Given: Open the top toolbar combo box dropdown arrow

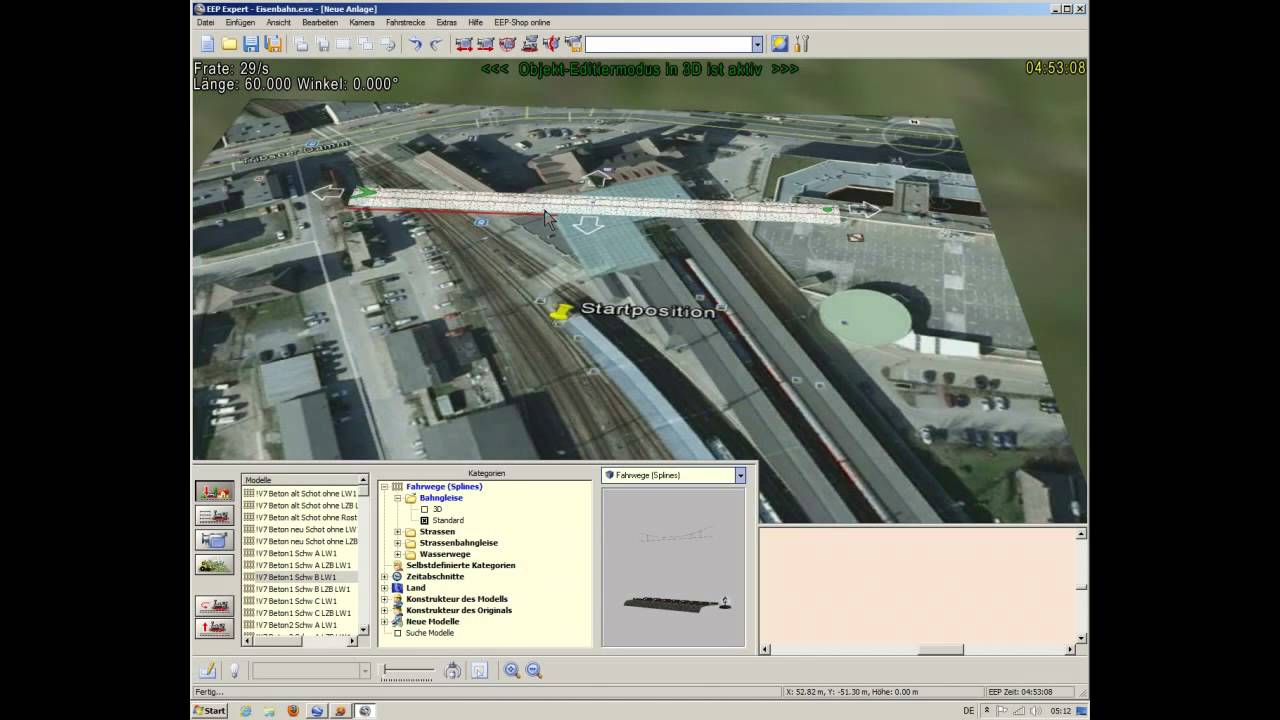Looking at the screenshot, I should [757, 44].
